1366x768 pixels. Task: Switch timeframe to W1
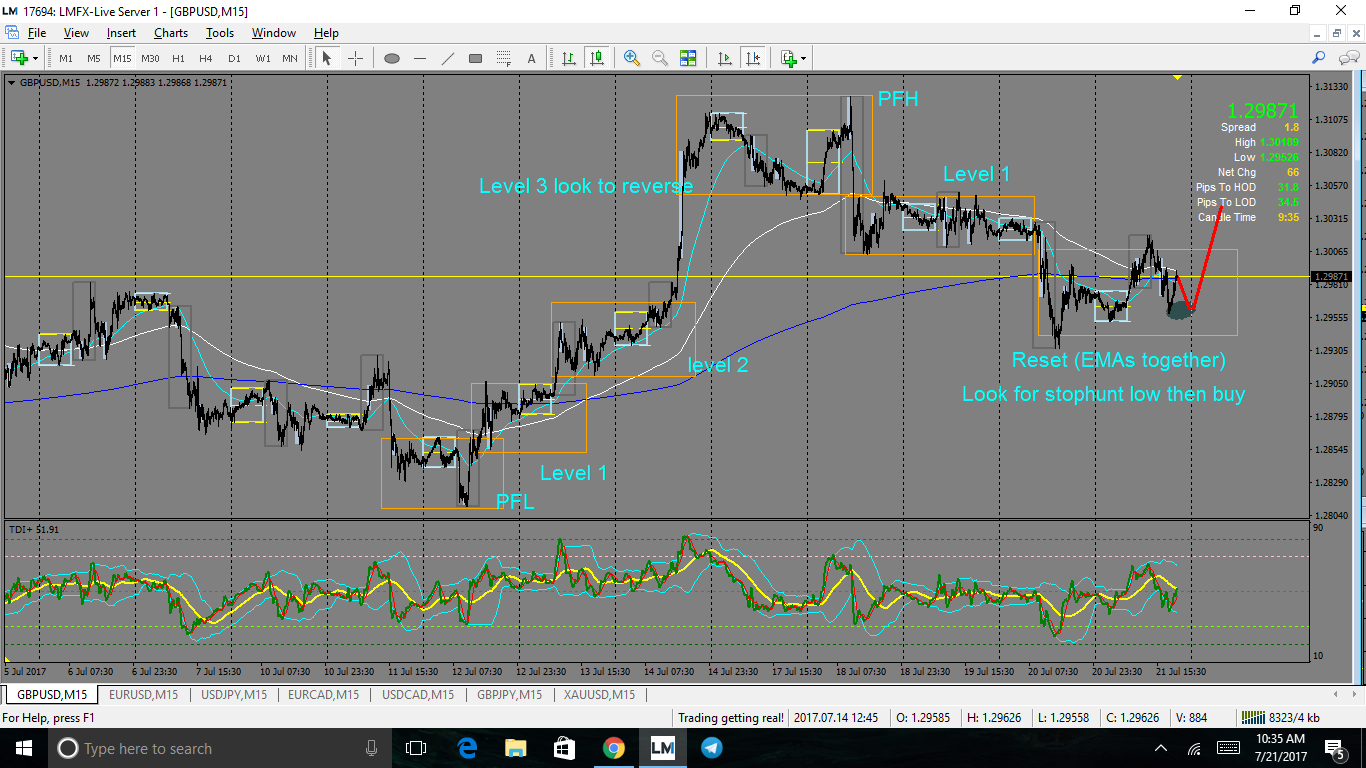[263, 58]
